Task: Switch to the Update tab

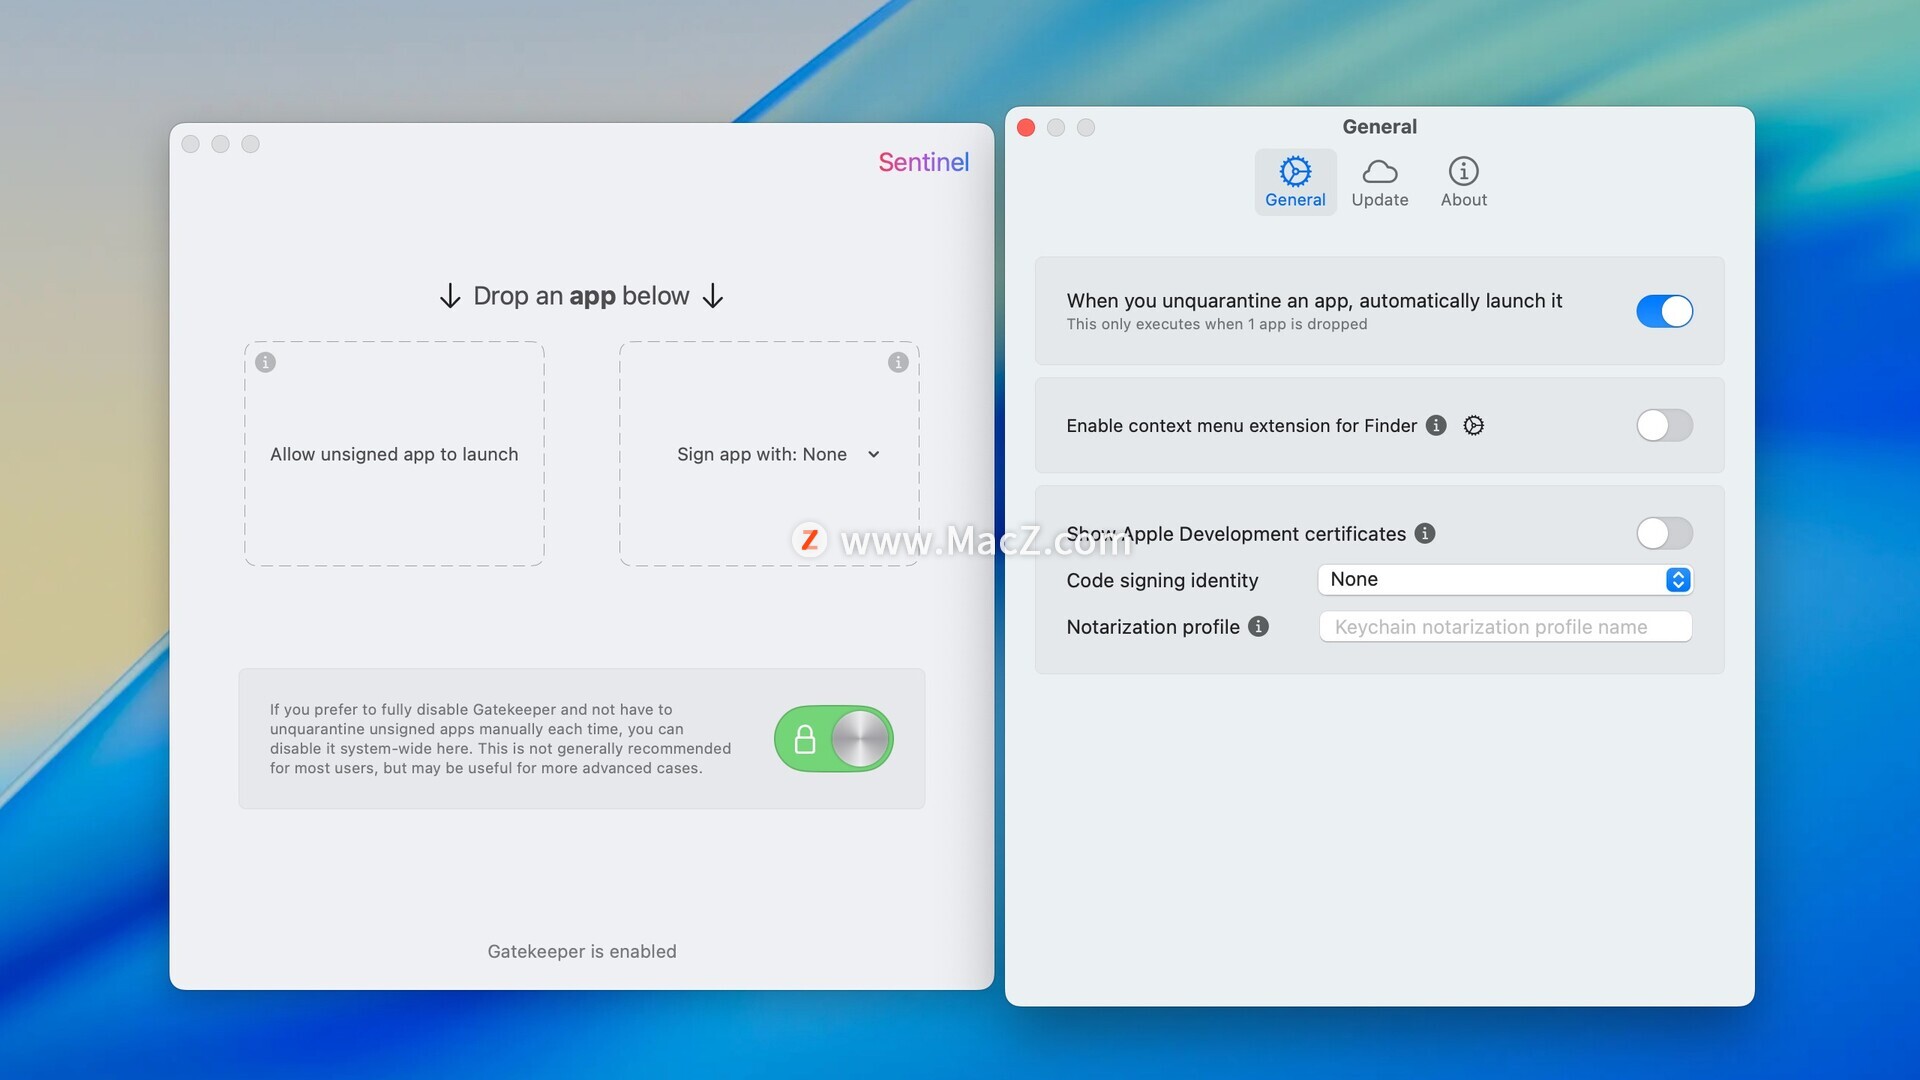Action: point(1380,182)
